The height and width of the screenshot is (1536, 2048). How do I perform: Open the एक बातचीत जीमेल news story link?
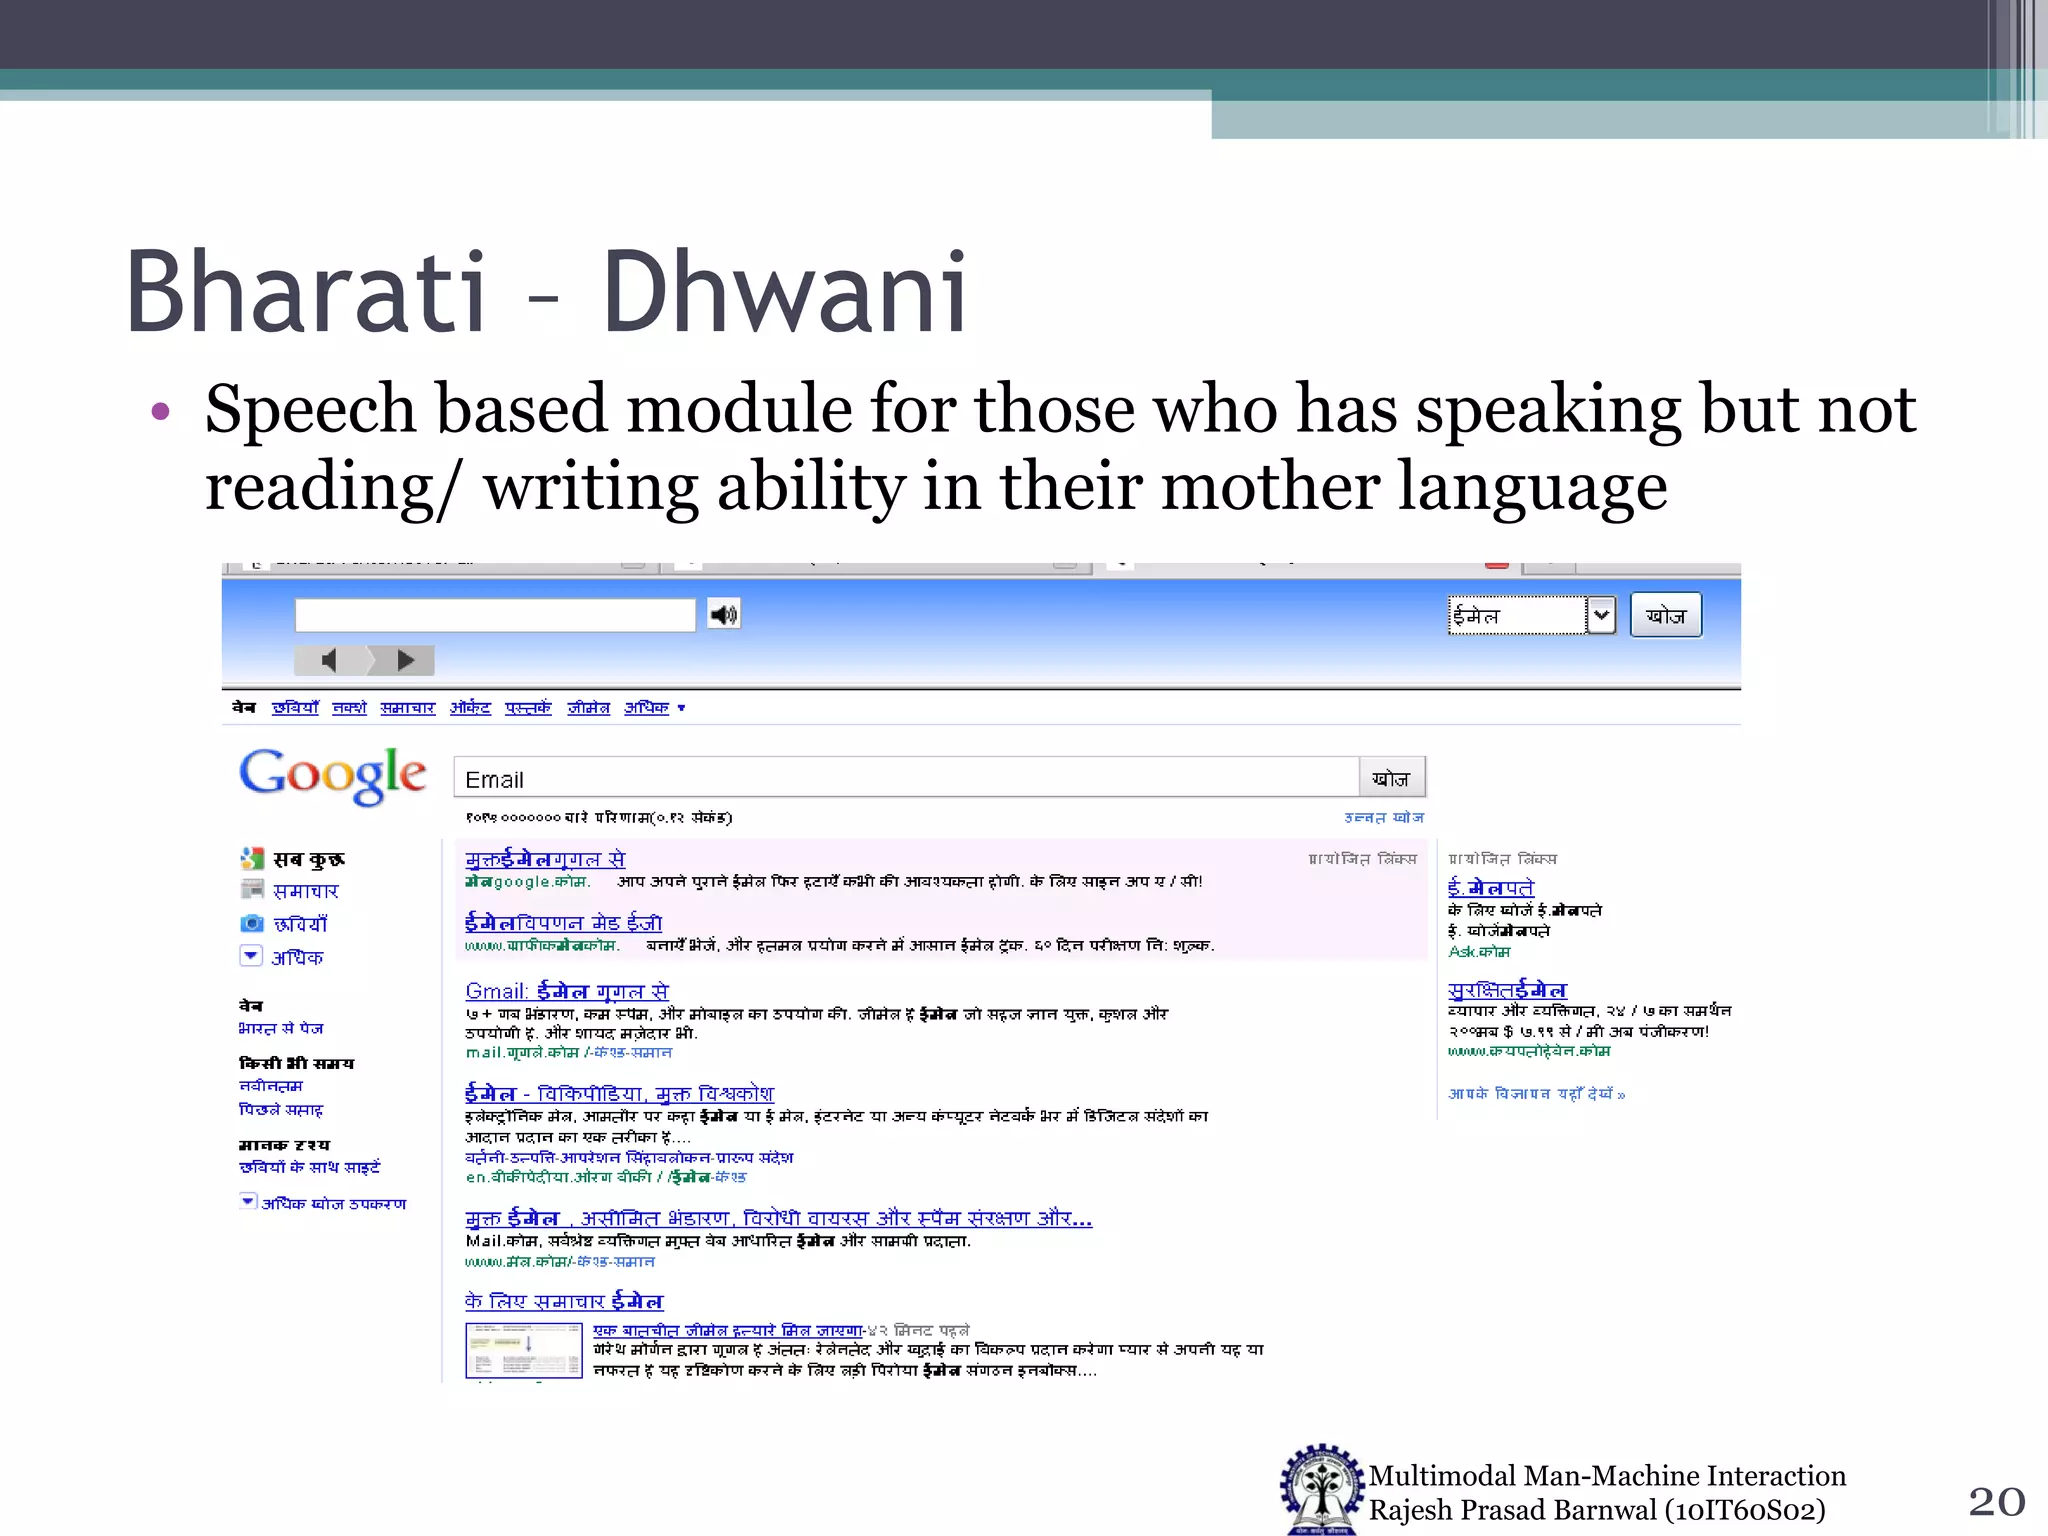coord(728,1331)
